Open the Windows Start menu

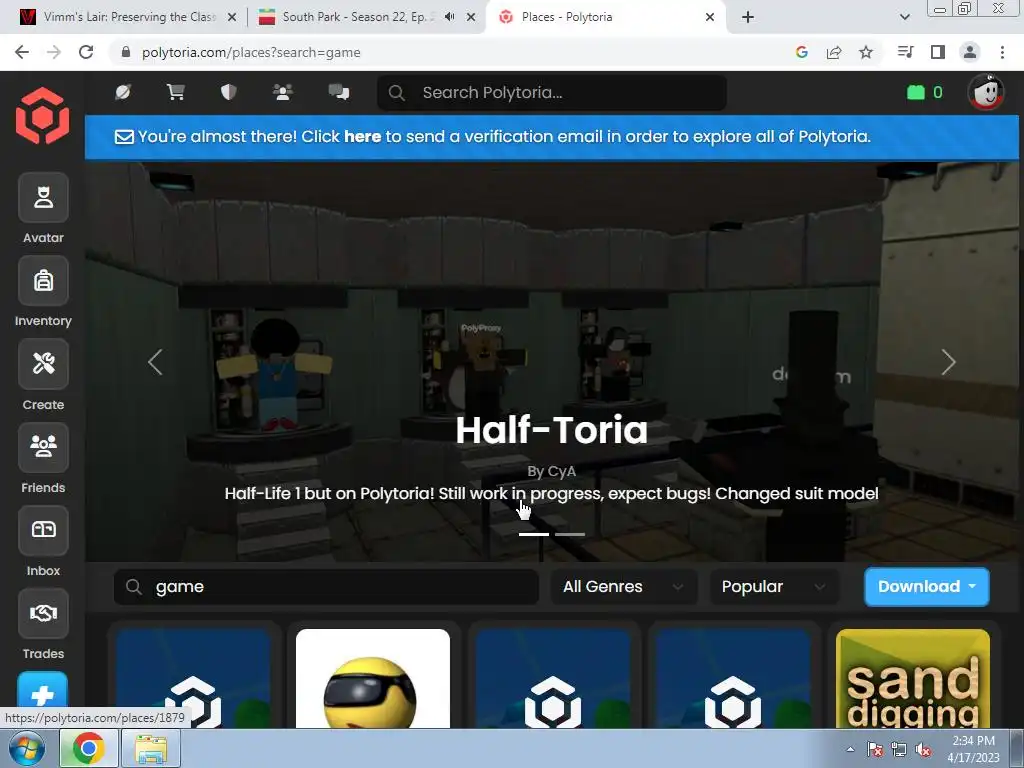tap(27, 748)
